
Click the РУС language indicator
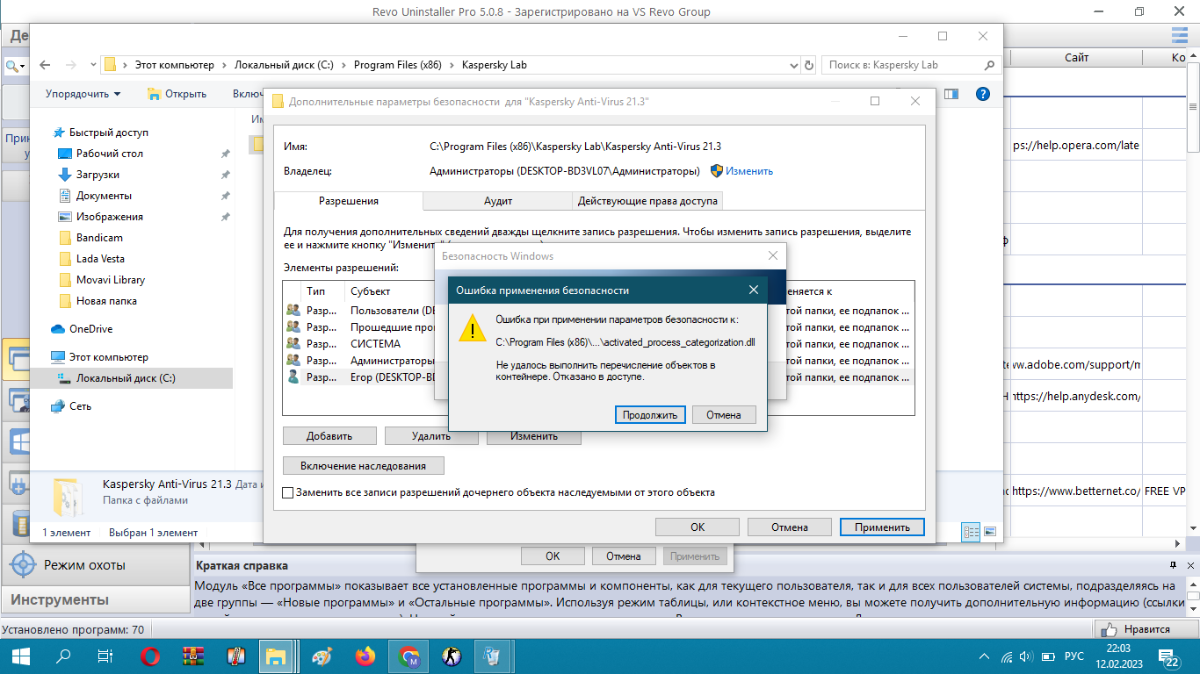click(1073, 657)
